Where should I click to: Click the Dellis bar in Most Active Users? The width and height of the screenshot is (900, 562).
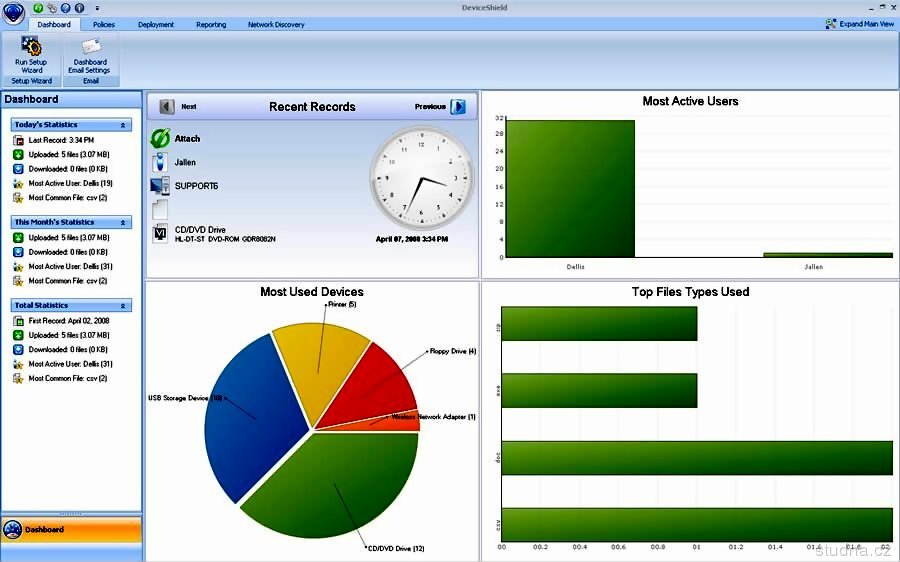(x=571, y=188)
